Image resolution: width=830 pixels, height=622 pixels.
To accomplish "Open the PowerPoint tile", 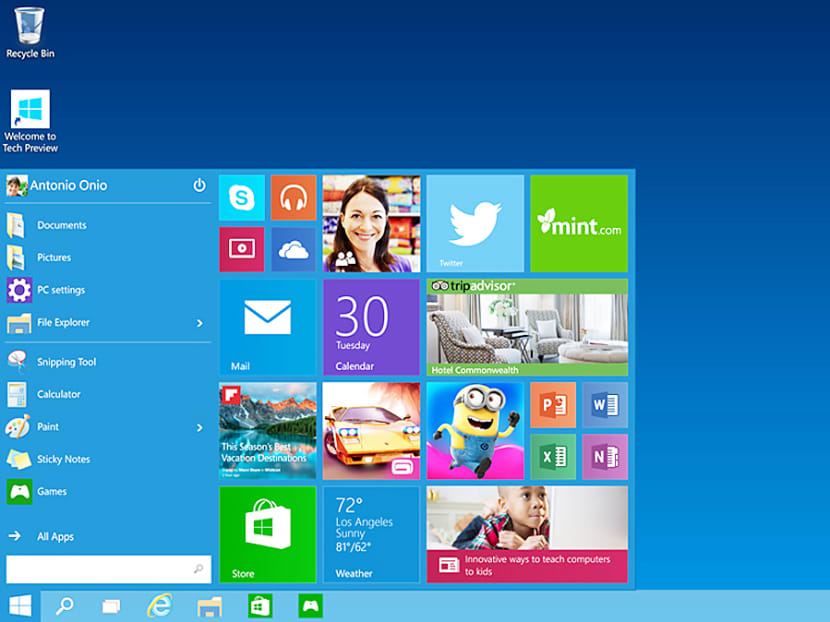I will click(x=553, y=405).
